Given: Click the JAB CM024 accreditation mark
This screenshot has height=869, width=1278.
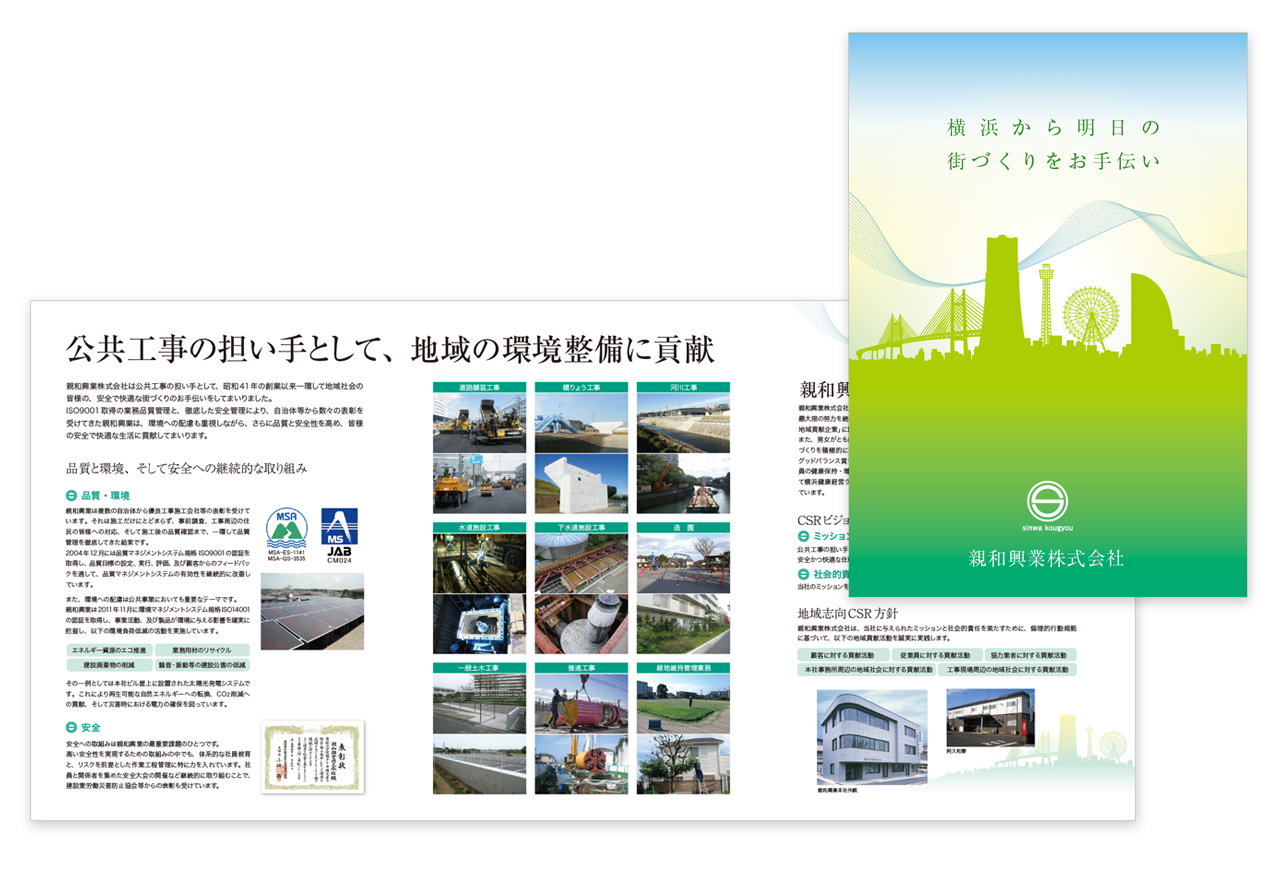Looking at the screenshot, I should 339,532.
